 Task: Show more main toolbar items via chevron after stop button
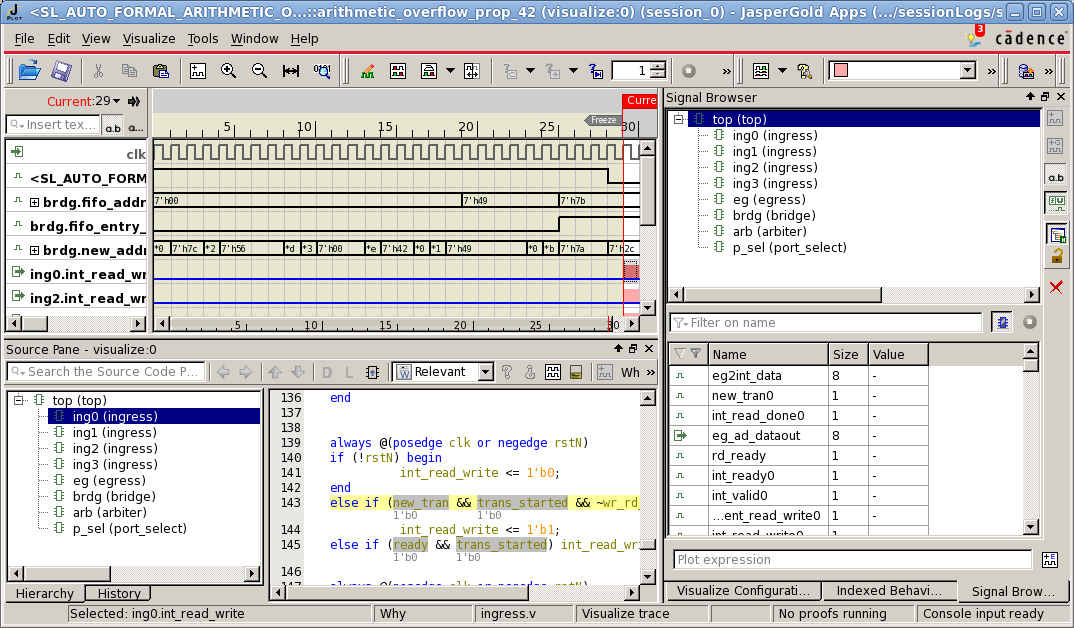tap(726, 71)
